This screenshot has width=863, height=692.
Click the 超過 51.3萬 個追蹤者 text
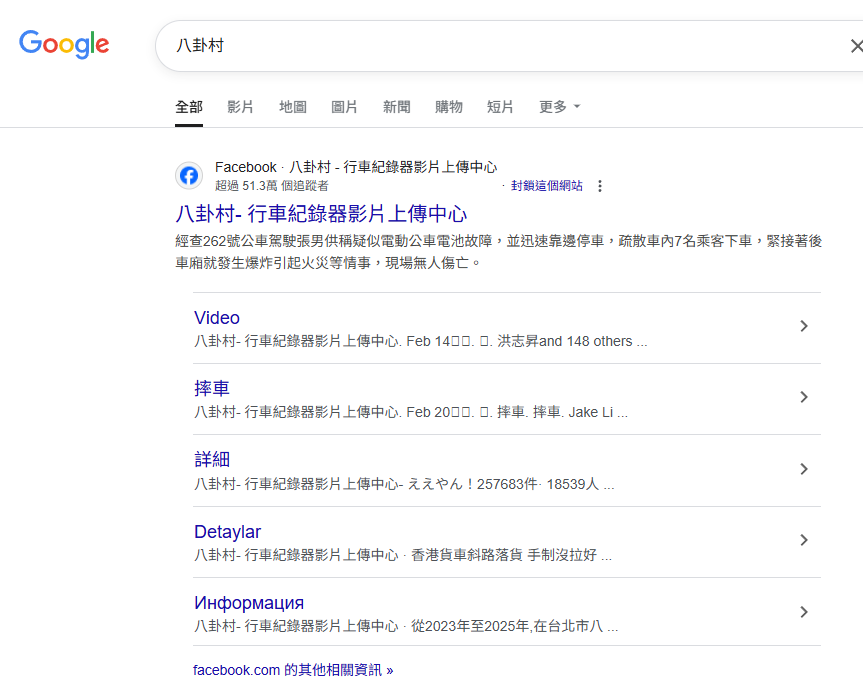(271, 186)
